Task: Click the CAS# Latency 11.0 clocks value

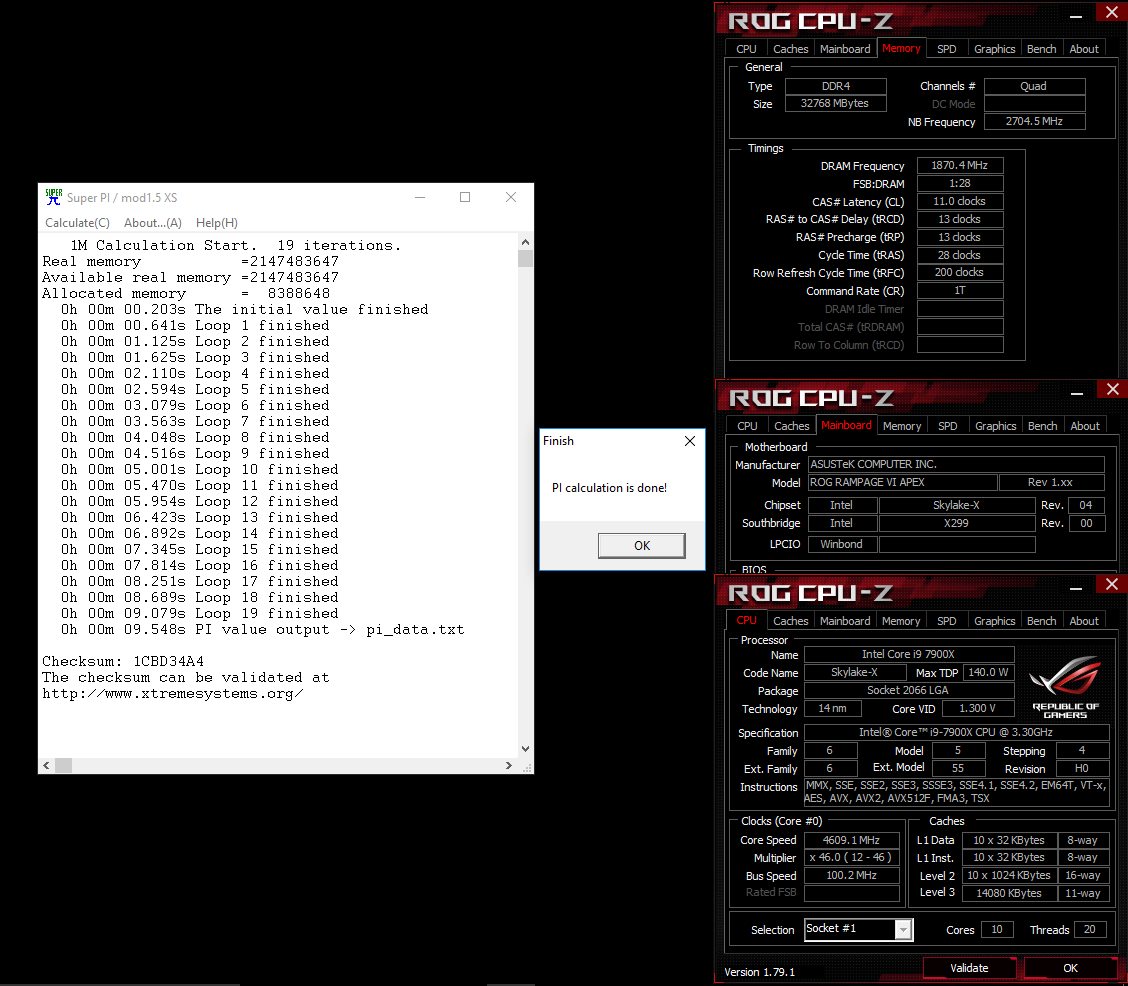Action: pos(960,201)
